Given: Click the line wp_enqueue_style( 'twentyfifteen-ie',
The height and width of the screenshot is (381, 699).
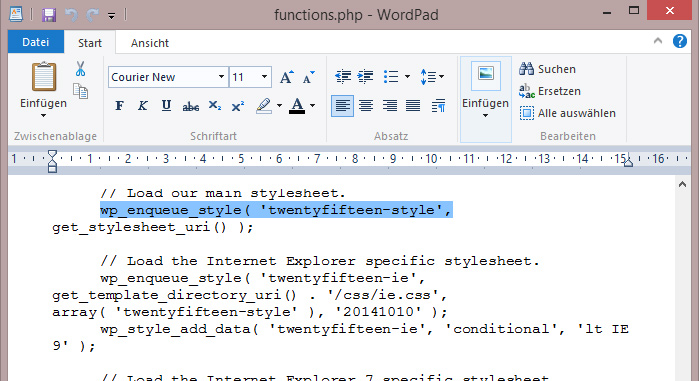Looking at the screenshot, I should tap(263, 278).
